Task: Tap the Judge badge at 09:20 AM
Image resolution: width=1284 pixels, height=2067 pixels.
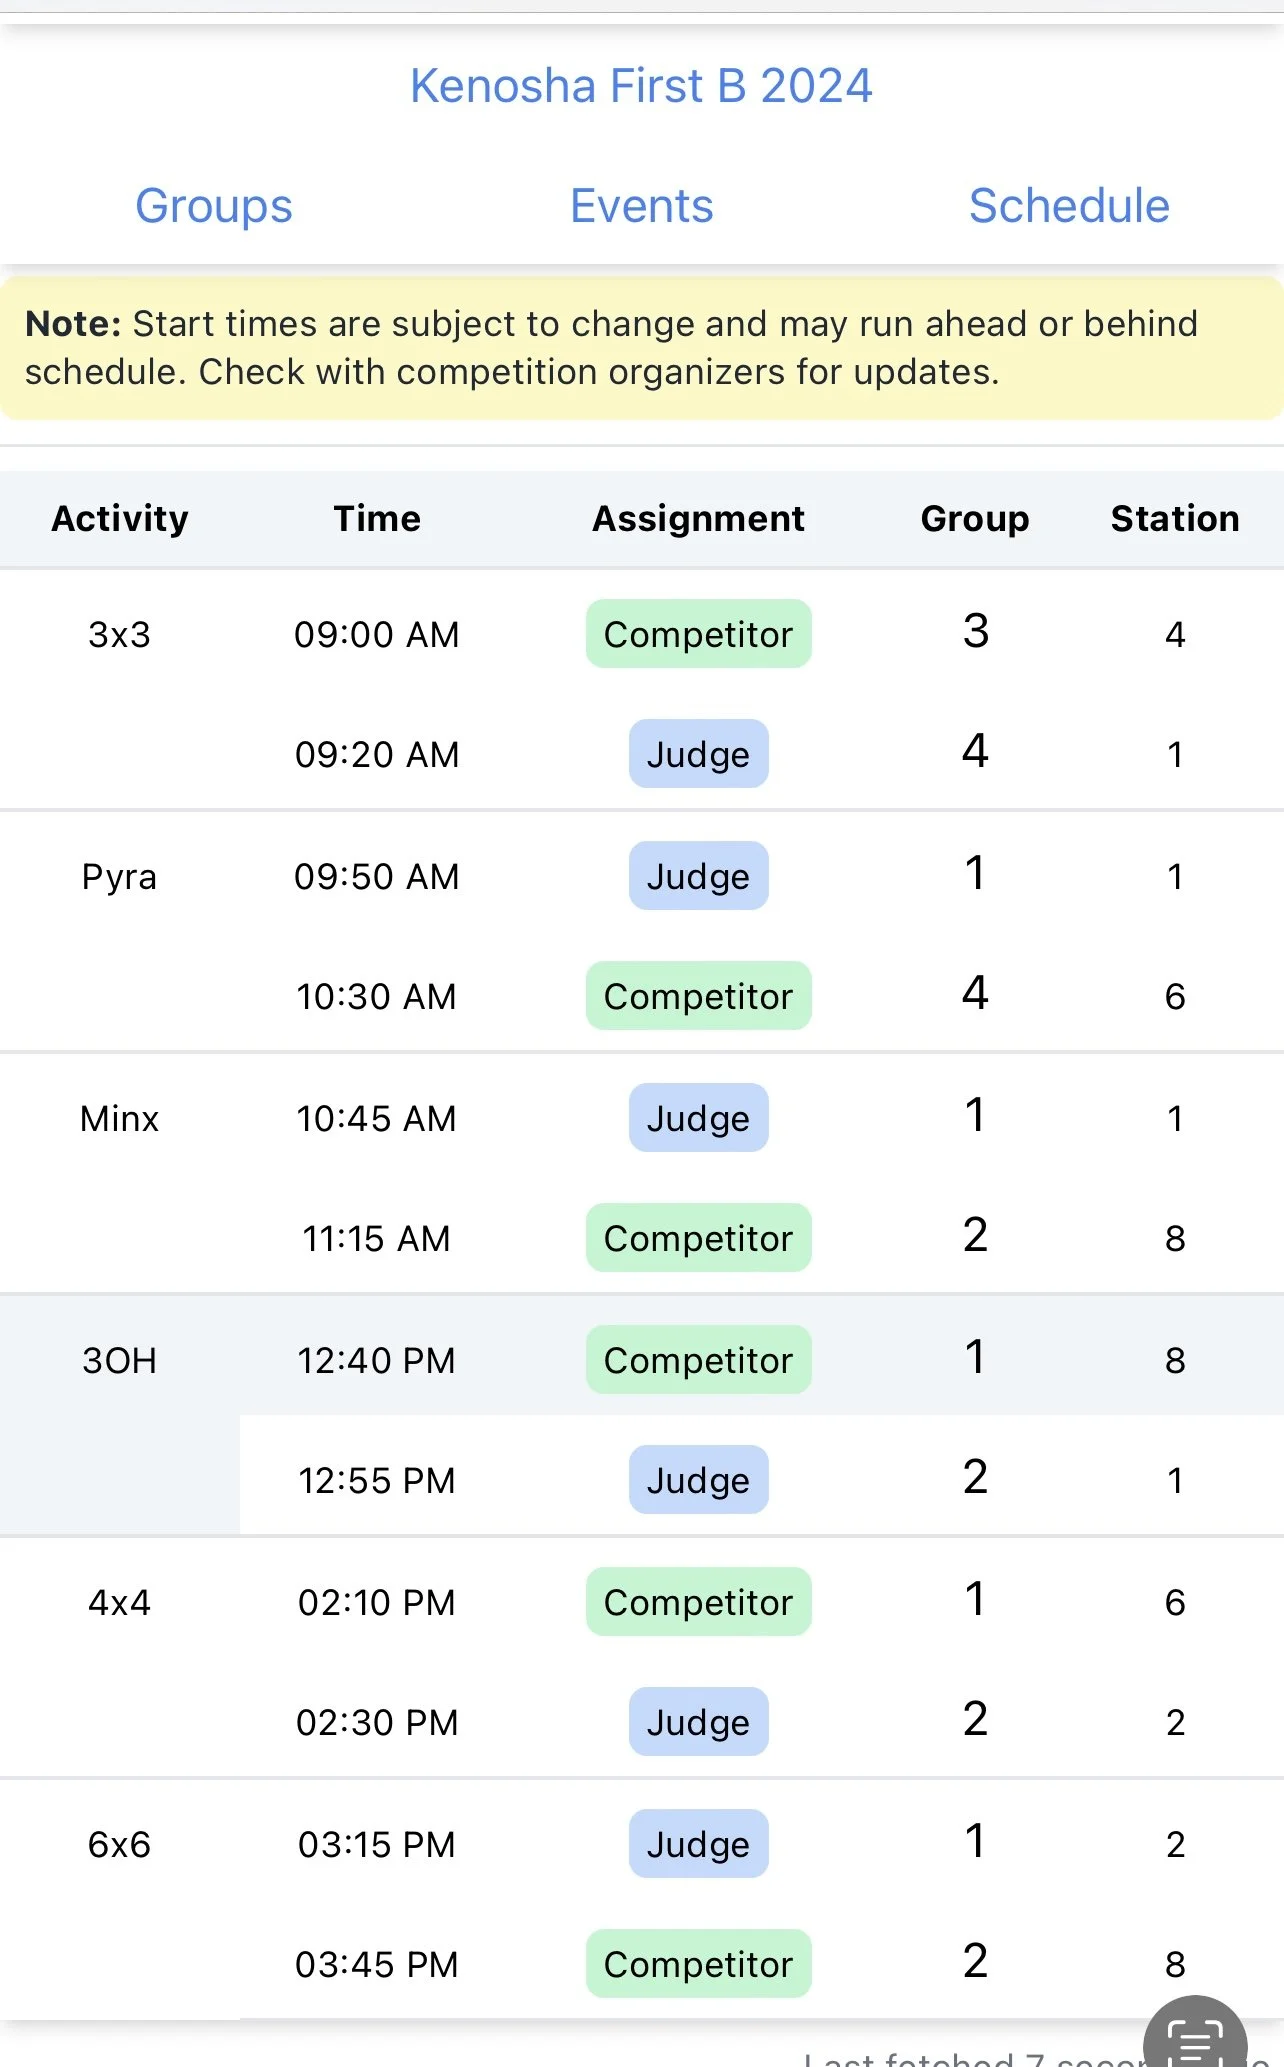Action: pos(698,754)
